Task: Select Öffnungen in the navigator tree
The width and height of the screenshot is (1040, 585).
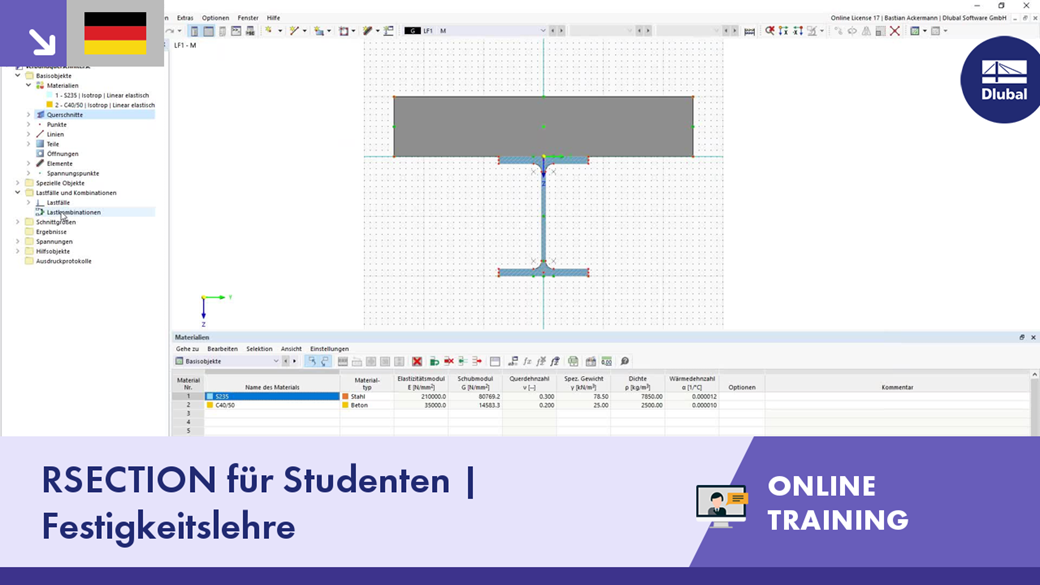Action: [62, 154]
